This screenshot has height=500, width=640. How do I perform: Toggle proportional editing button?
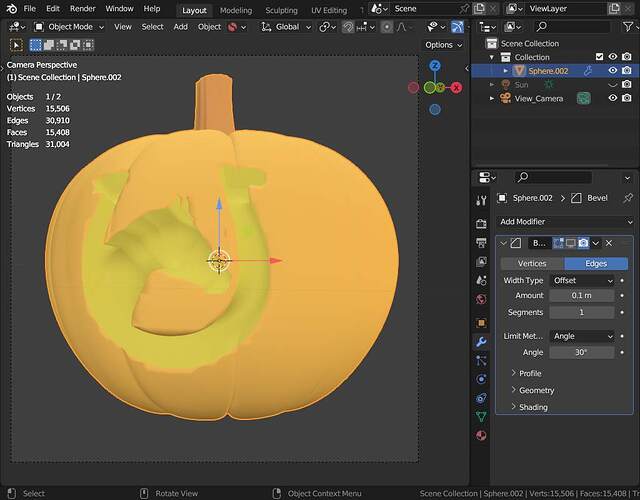[x=386, y=27]
